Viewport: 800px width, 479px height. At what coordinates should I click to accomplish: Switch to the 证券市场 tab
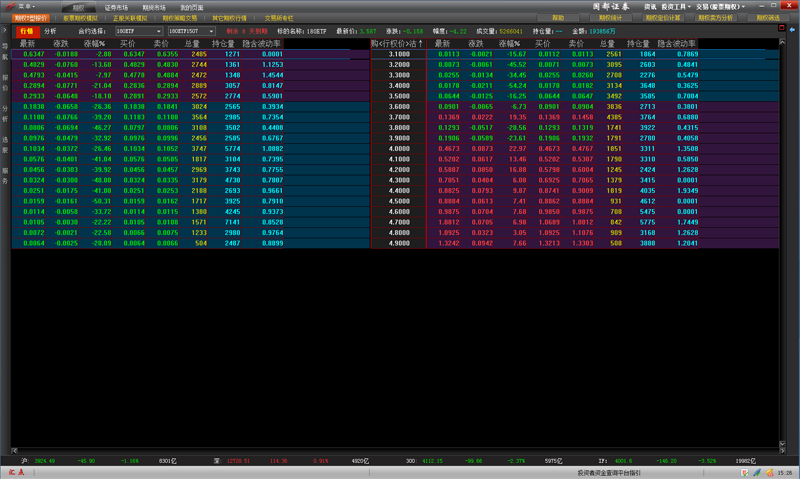click(117, 6)
